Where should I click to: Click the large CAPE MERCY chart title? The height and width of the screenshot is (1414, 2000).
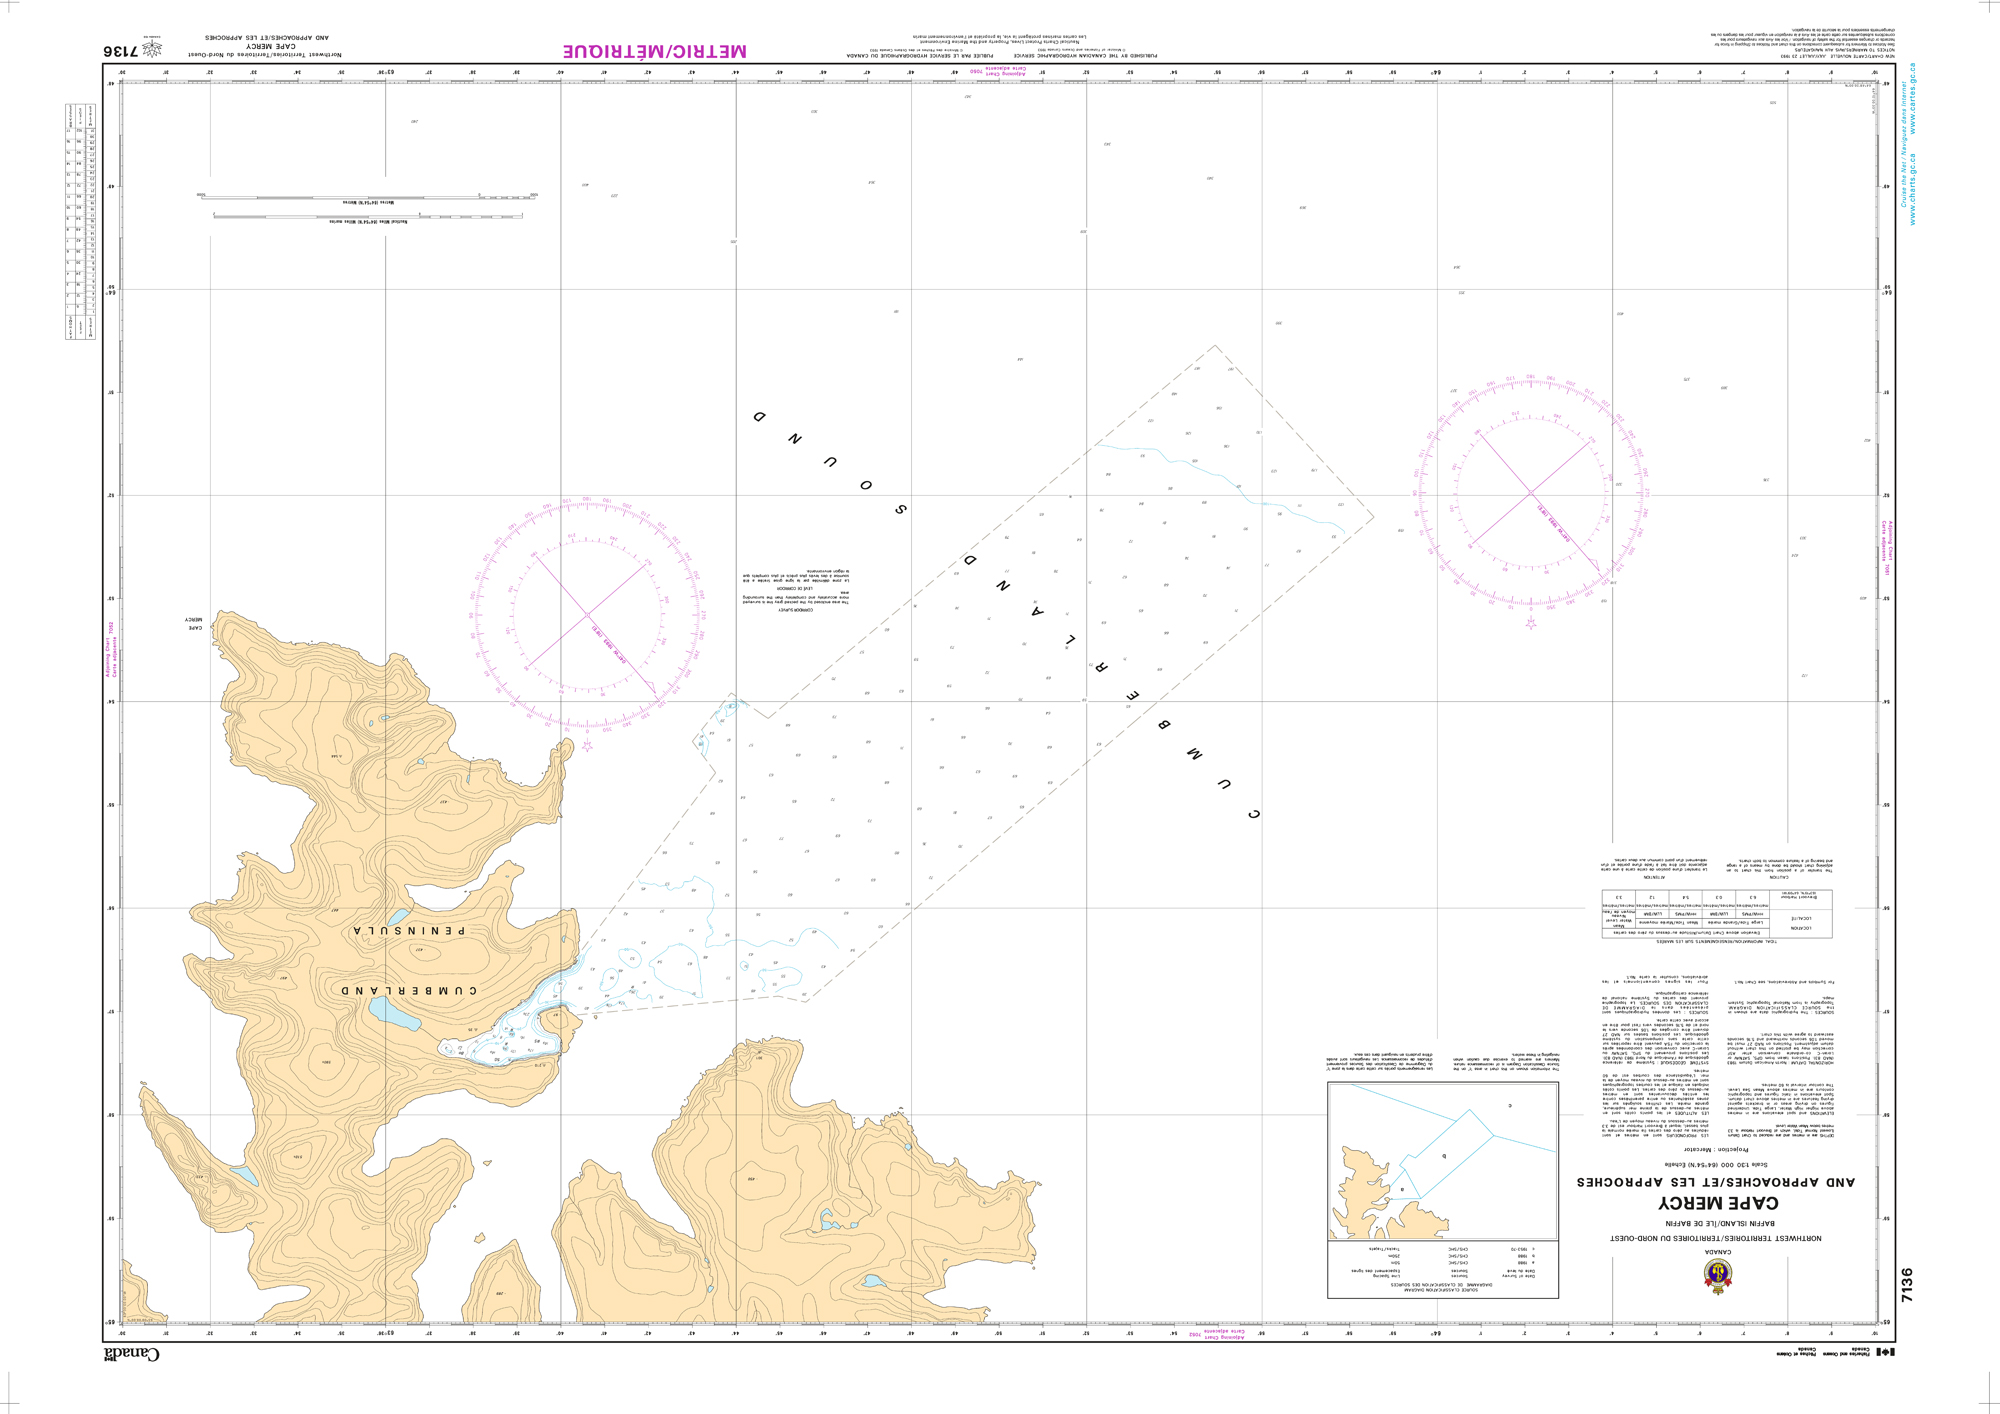click(1717, 1203)
